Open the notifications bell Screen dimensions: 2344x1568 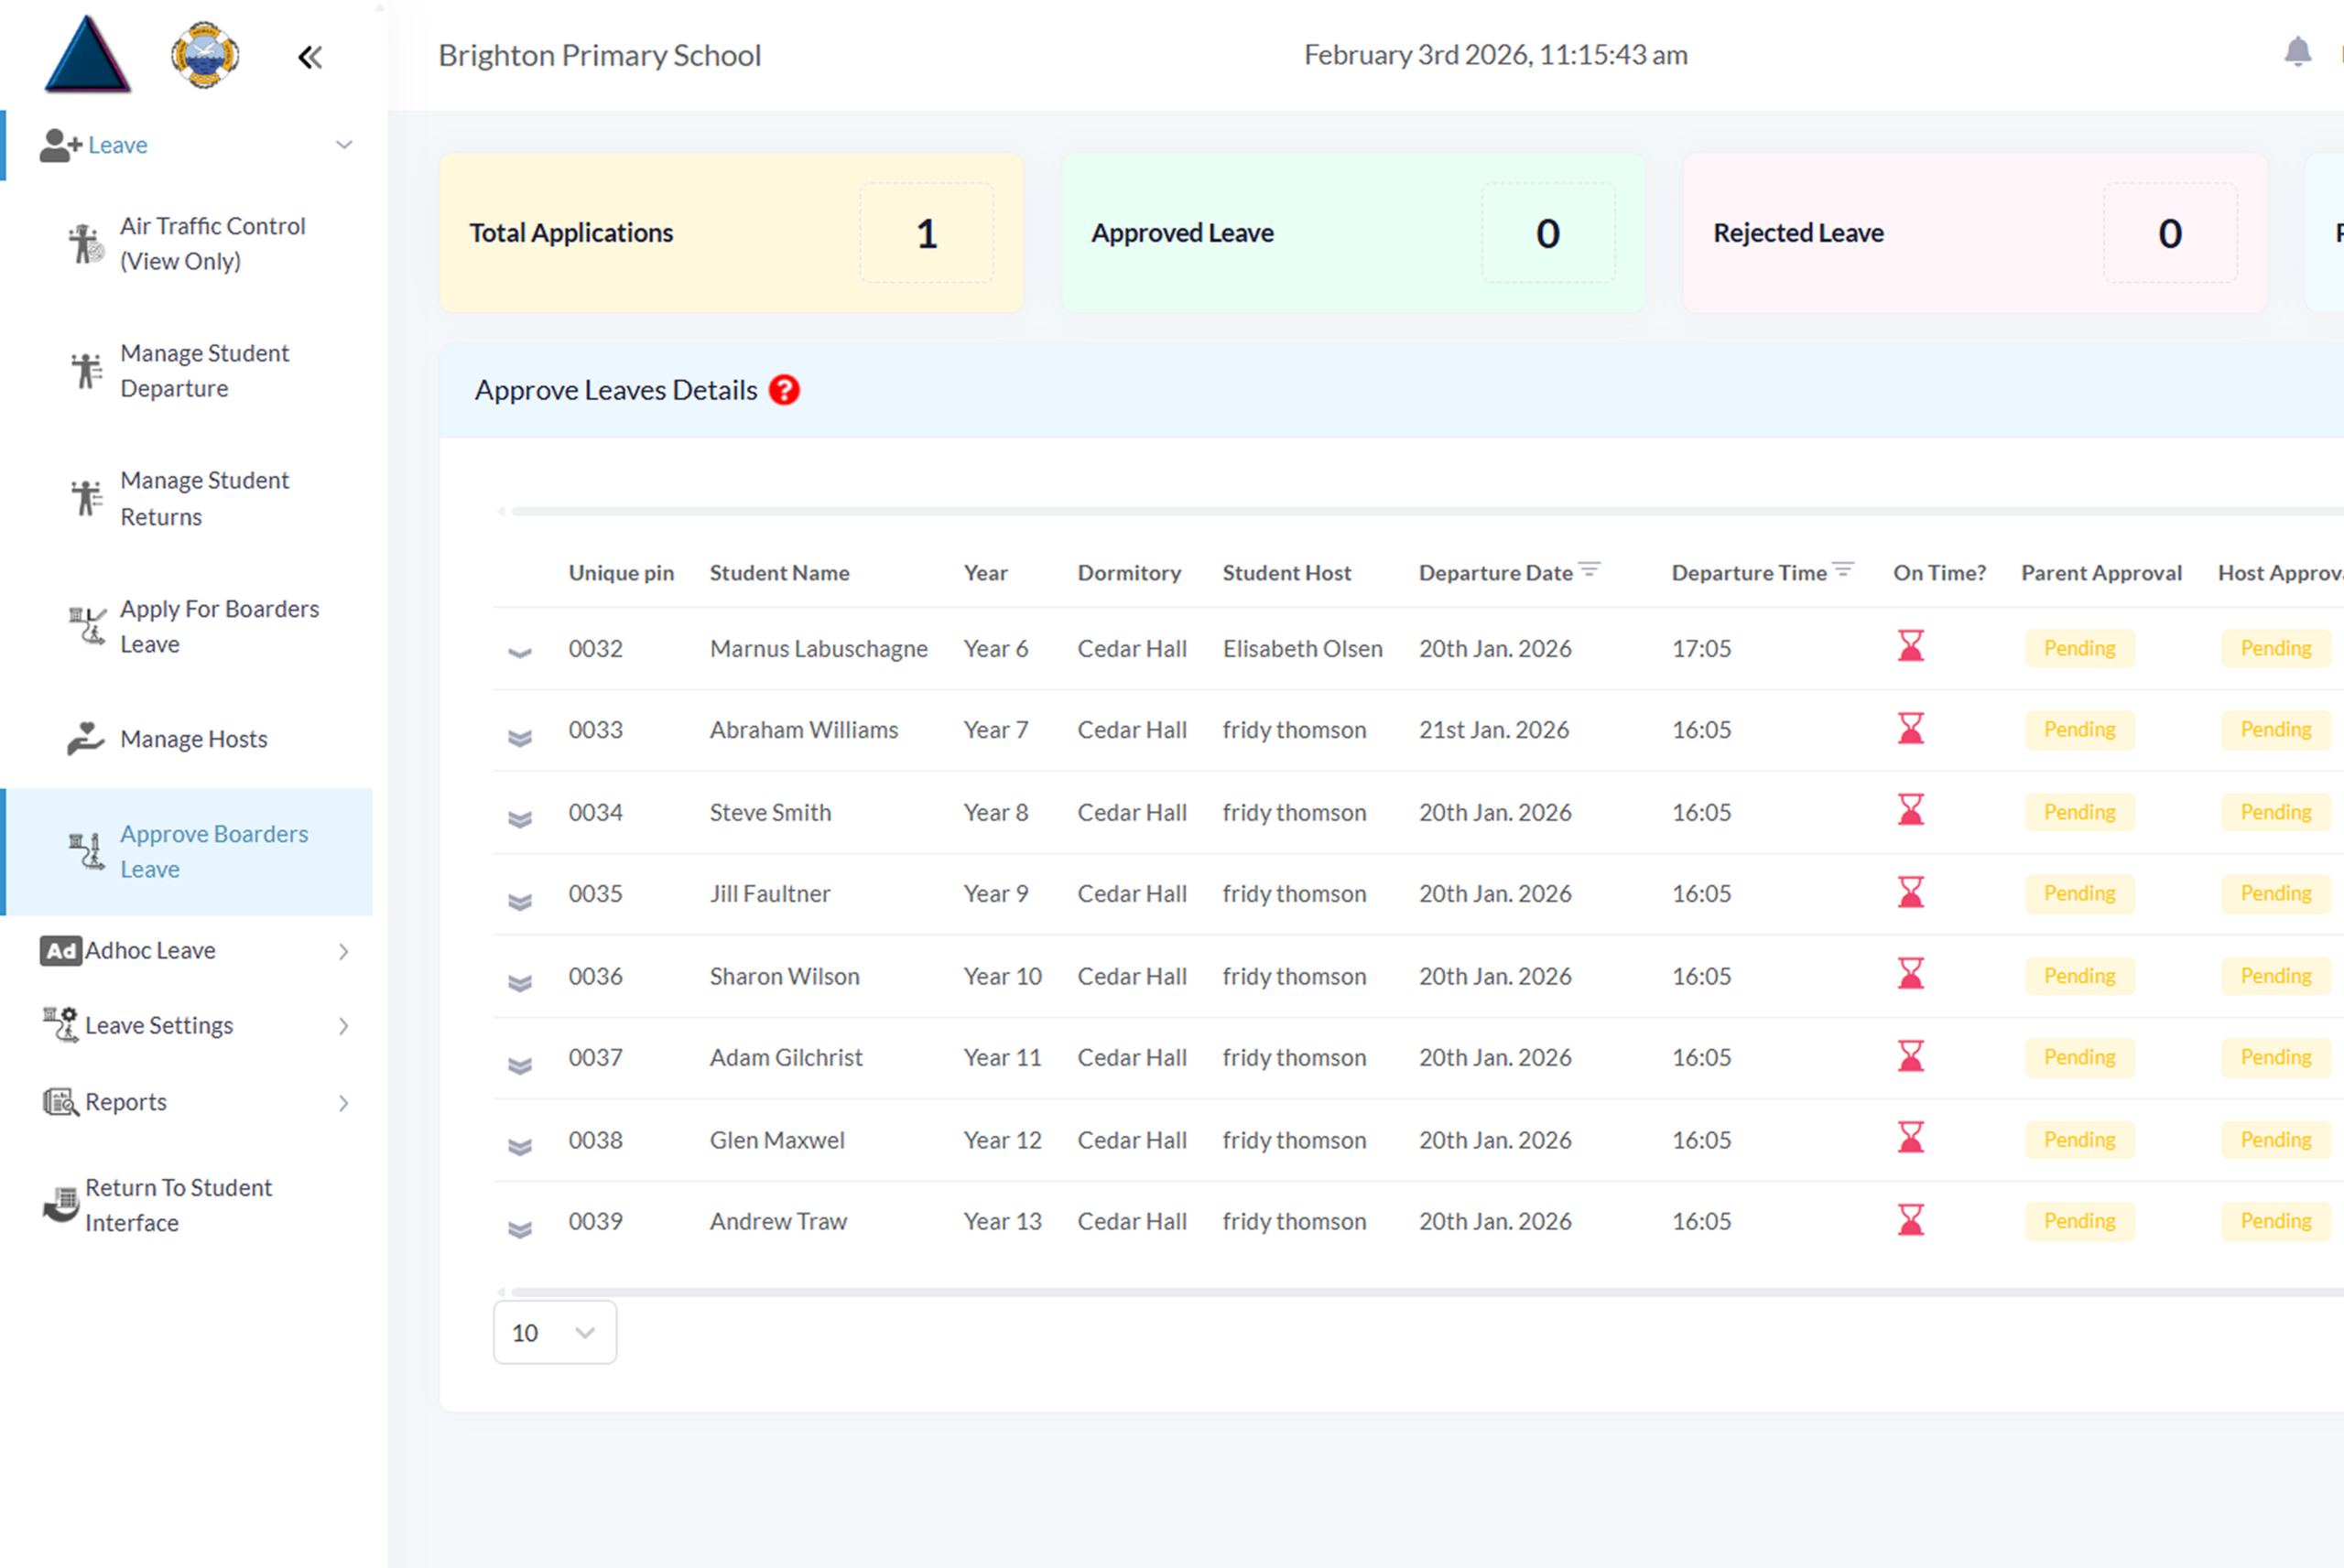coord(2297,52)
